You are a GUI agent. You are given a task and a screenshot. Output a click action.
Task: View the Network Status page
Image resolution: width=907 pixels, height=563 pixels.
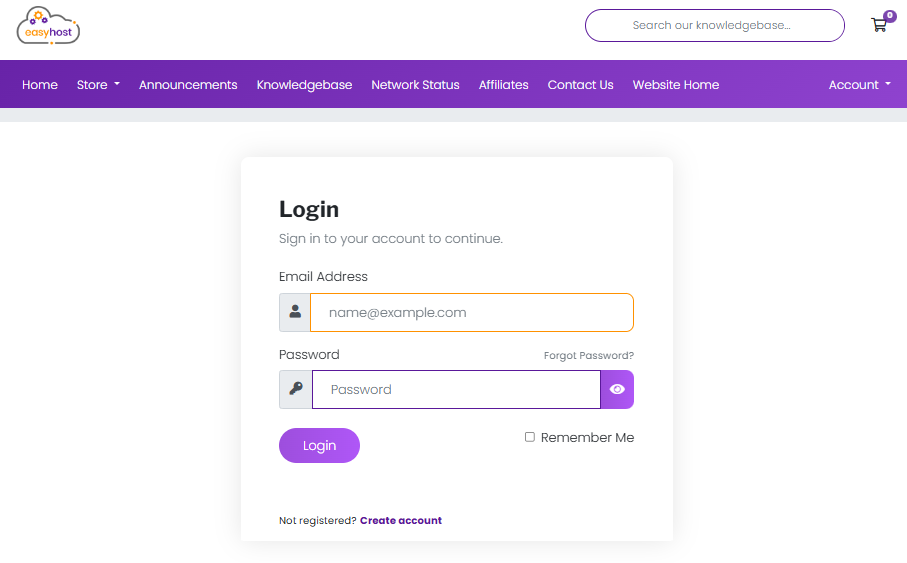[x=415, y=85]
